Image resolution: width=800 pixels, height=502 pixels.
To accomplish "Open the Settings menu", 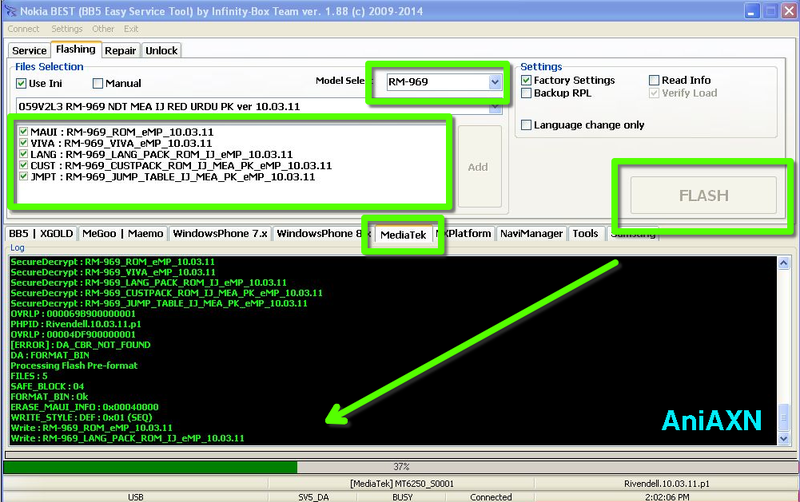I will [x=67, y=29].
